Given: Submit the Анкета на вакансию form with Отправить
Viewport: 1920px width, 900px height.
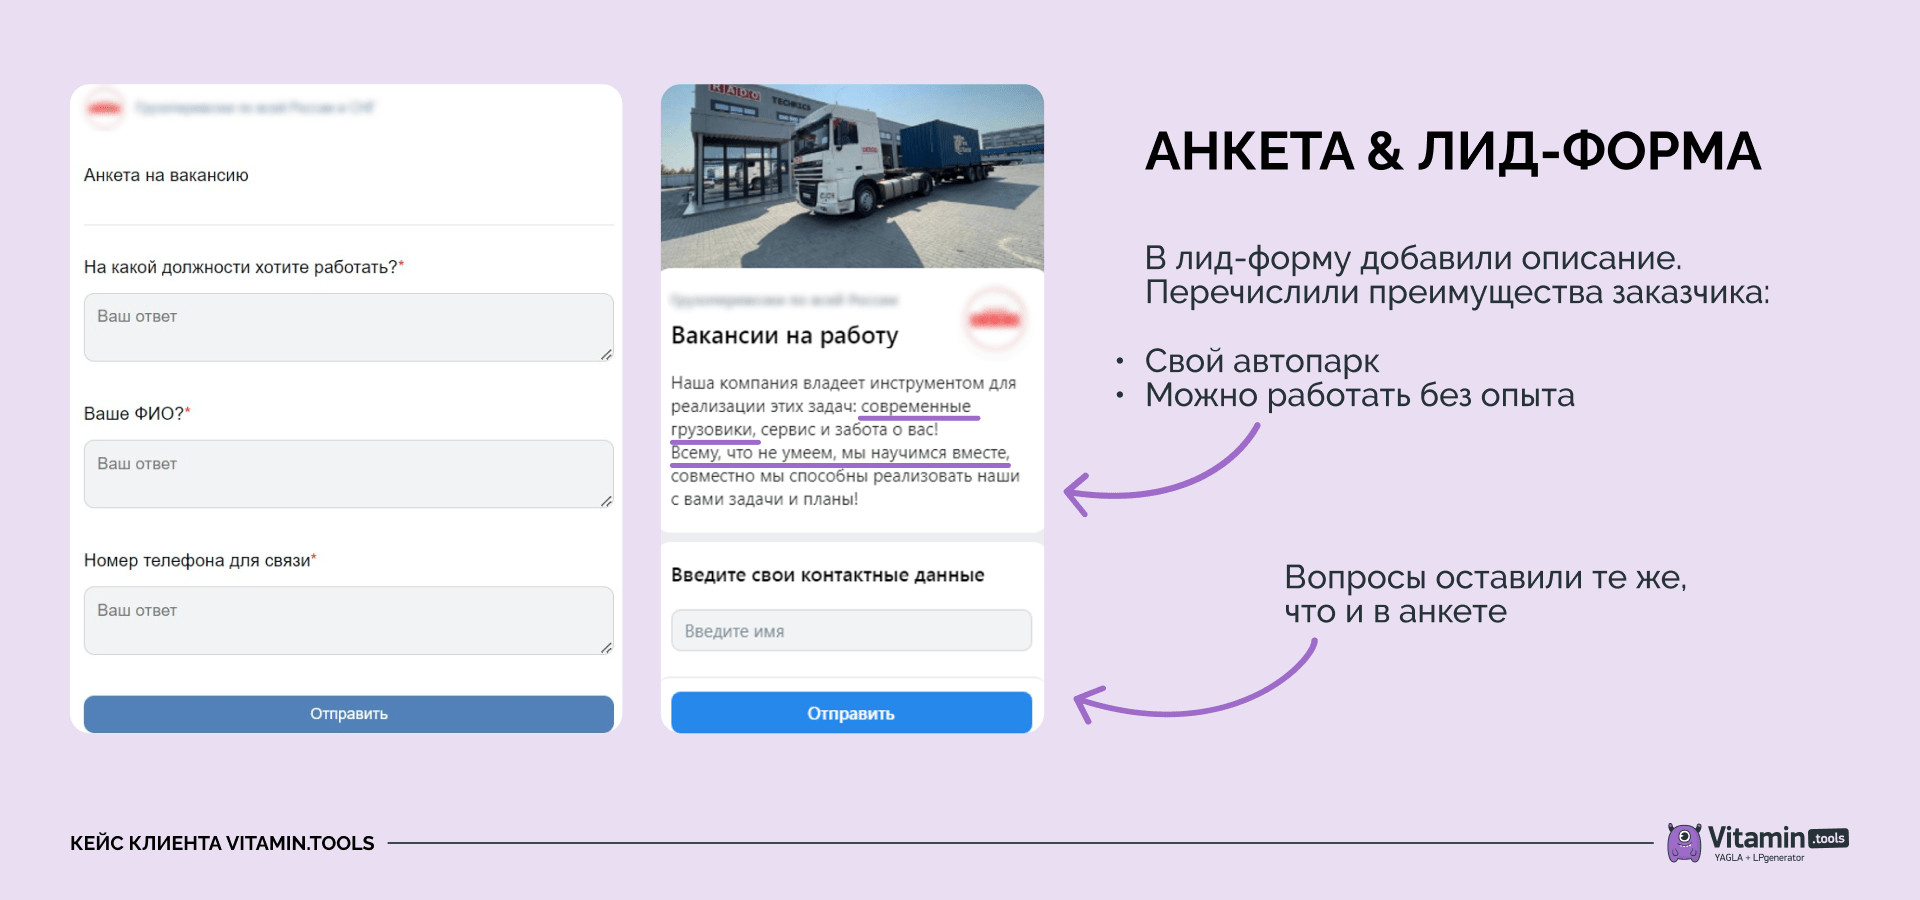Looking at the screenshot, I should click(x=348, y=714).
